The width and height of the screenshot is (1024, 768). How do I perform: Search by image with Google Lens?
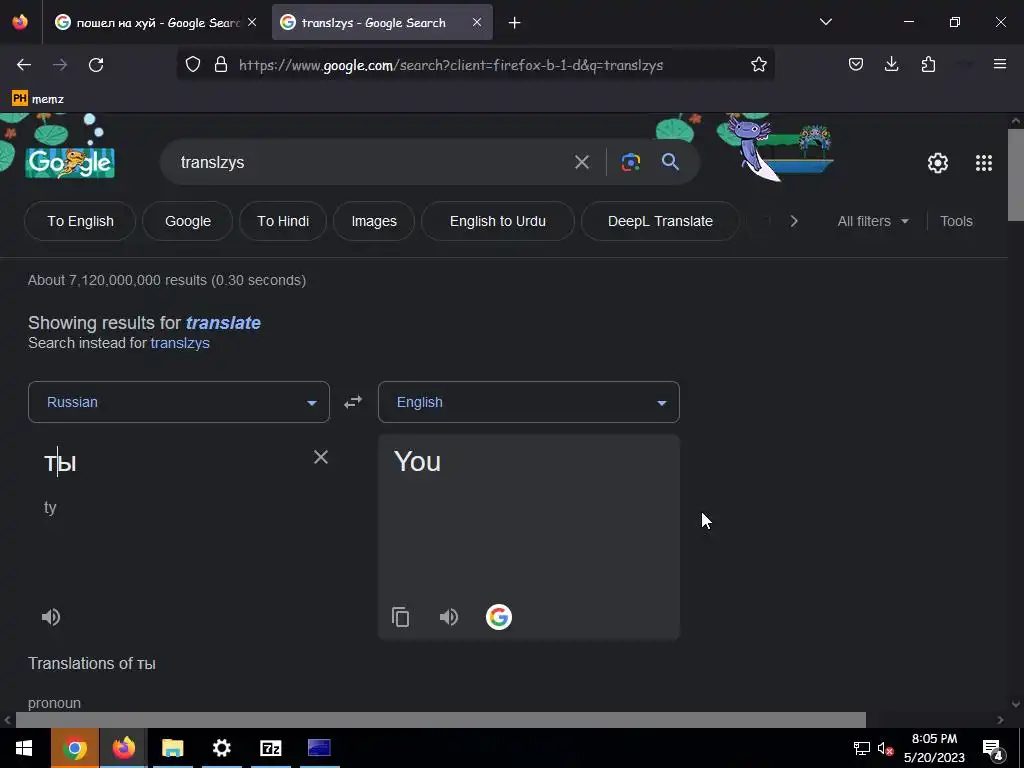(x=630, y=162)
